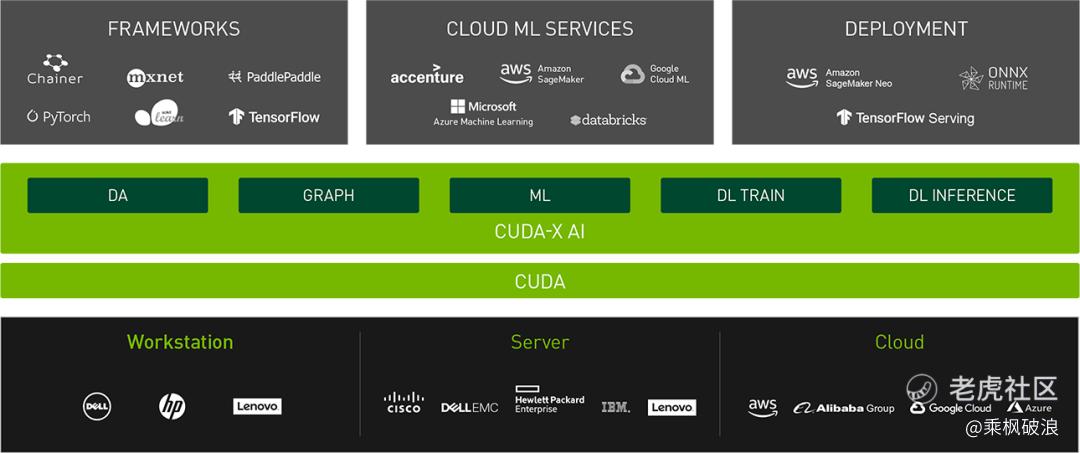This screenshot has width=1080, height=453.
Task: Choose the IBM logo
Action: [616, 408]
